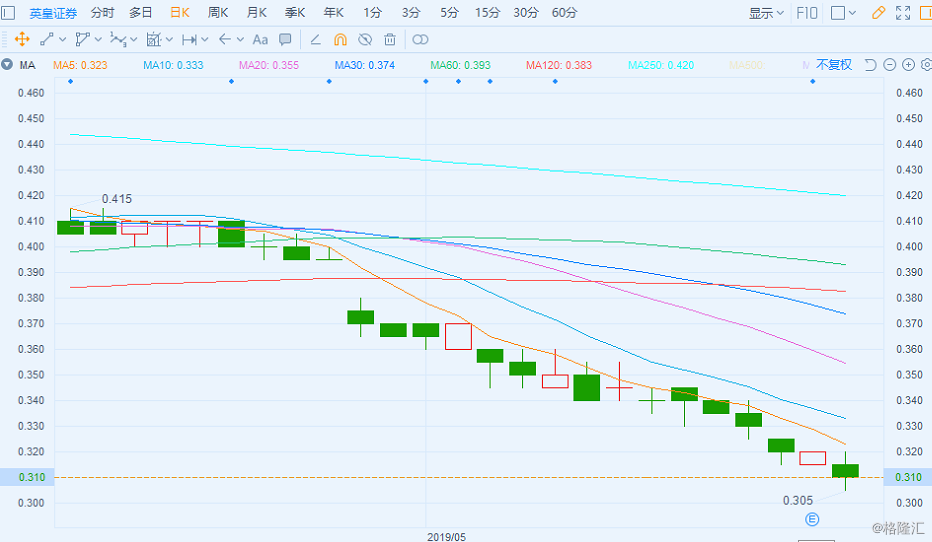Switch to the 分时 intraday tab
The width and height of the screenshot is (932, 542).
pyautogui.click(x=102, y=13)
